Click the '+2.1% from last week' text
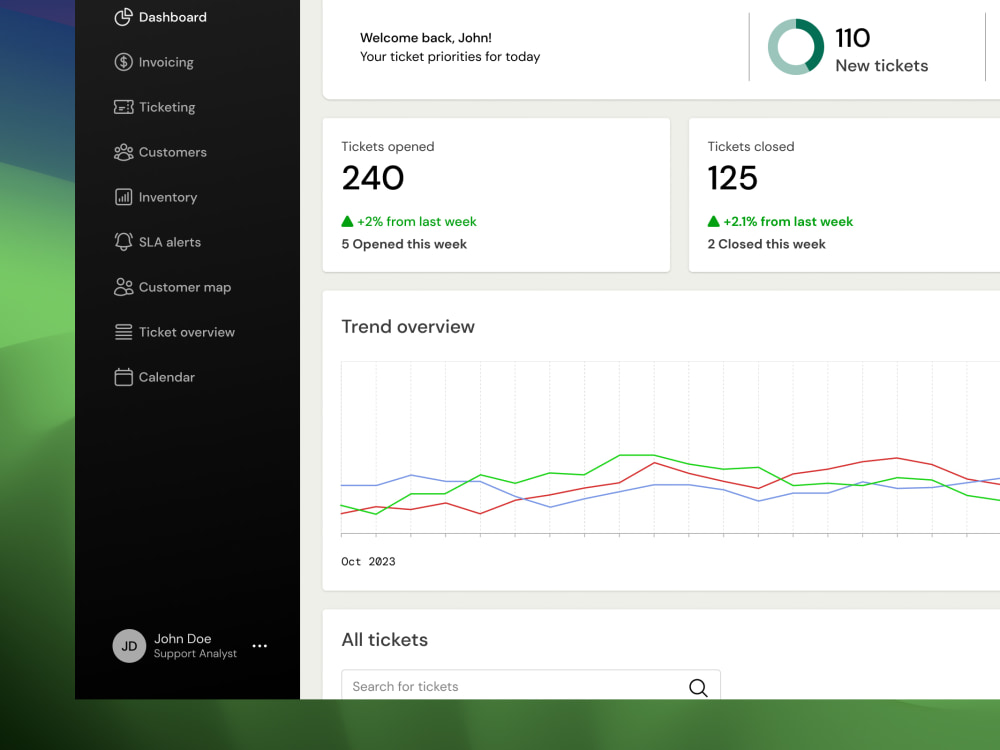 point(788,221)
